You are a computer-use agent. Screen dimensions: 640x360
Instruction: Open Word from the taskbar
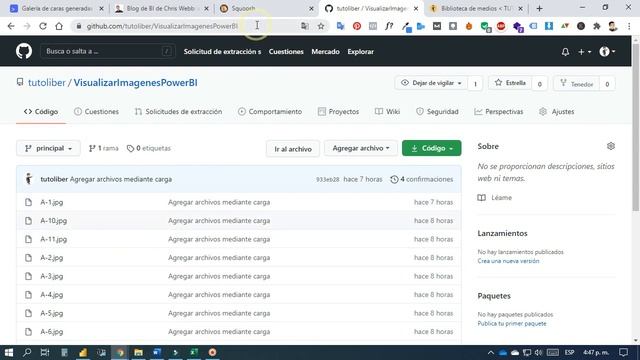(x=157, y=352)
